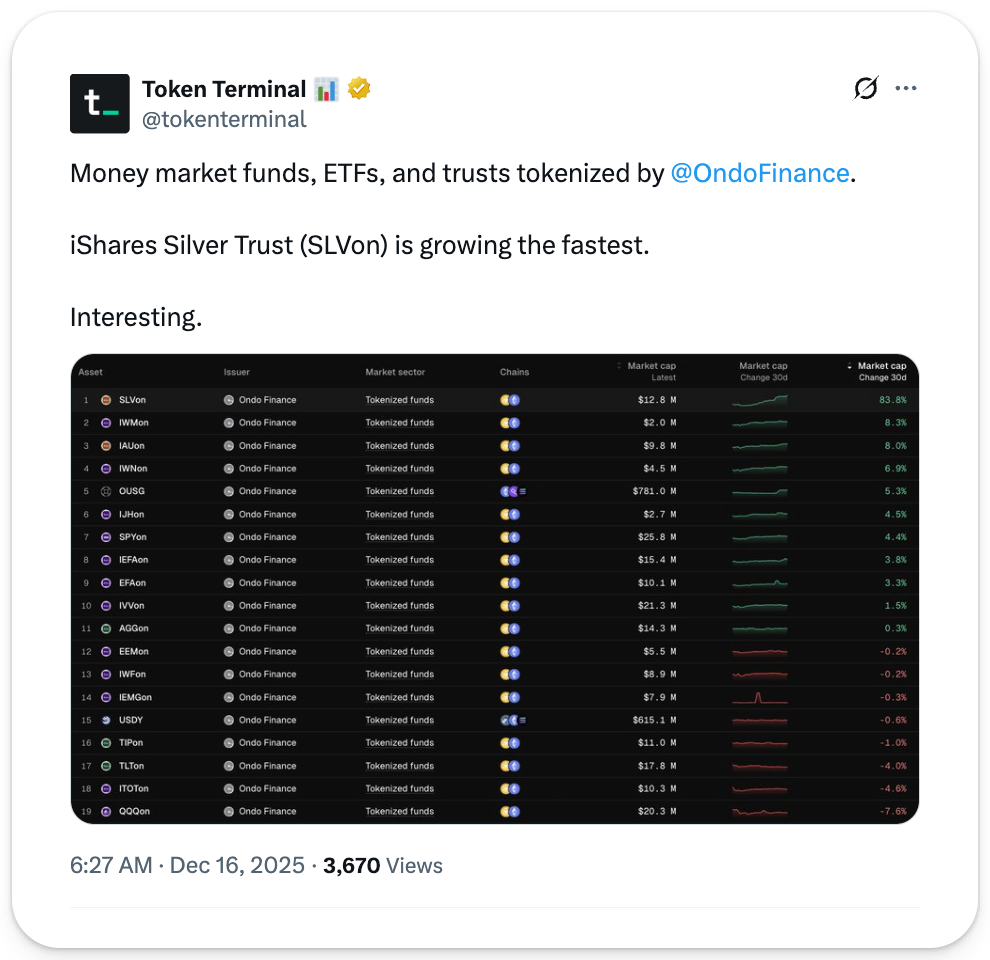Click the SPYon row asset name
Image resolution: width=990 pixels, height=960 pixels.
click(133, 537)
